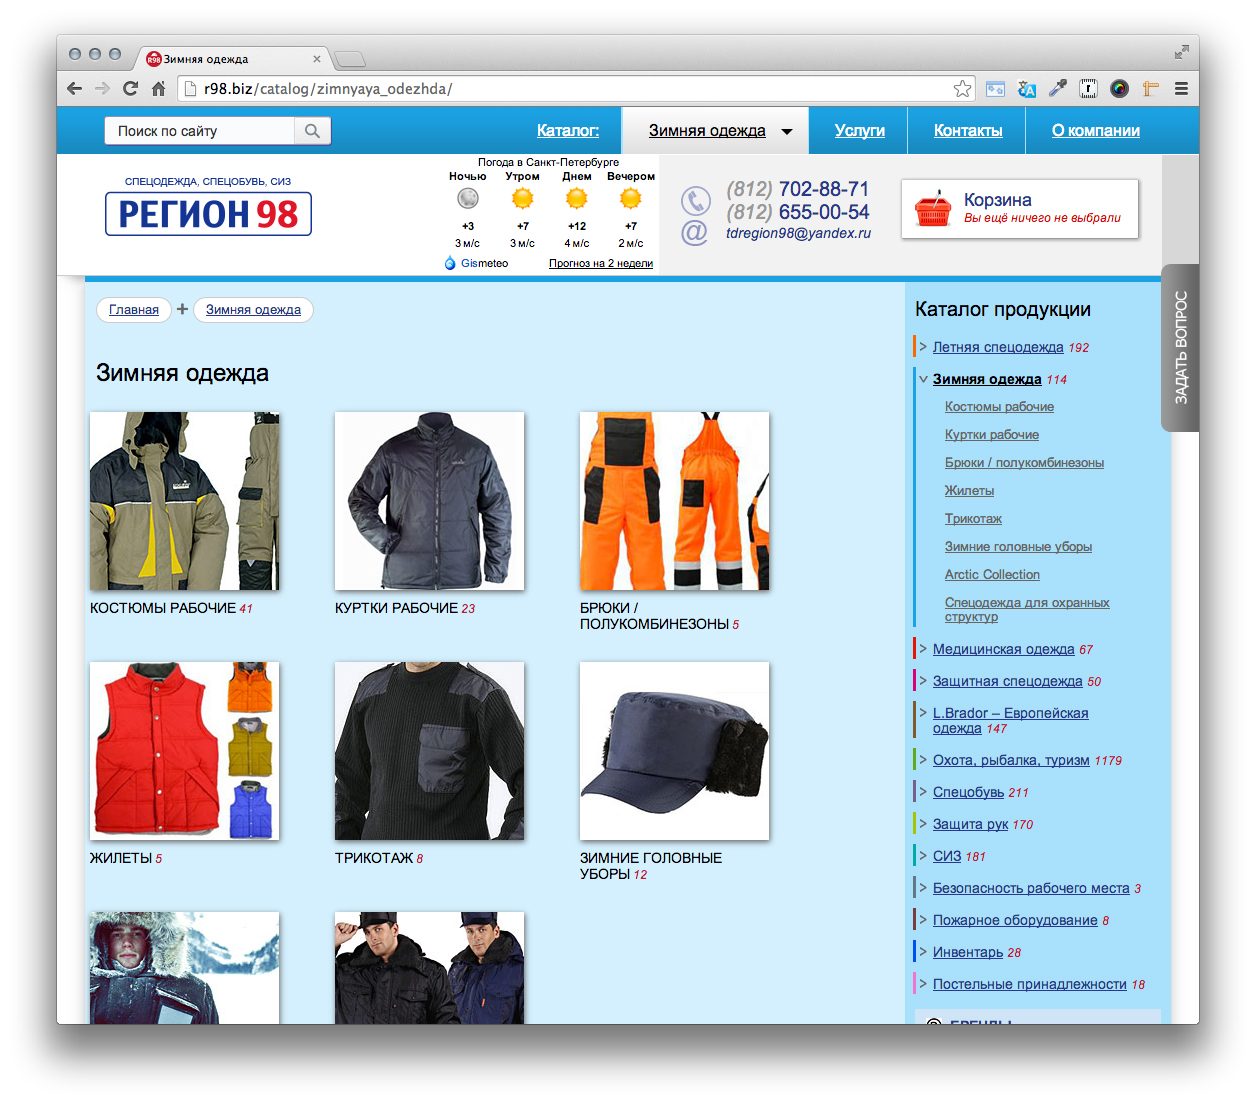Open the Брюки / полукомбинезоны sidebar link

click(x=1024, y=463)
